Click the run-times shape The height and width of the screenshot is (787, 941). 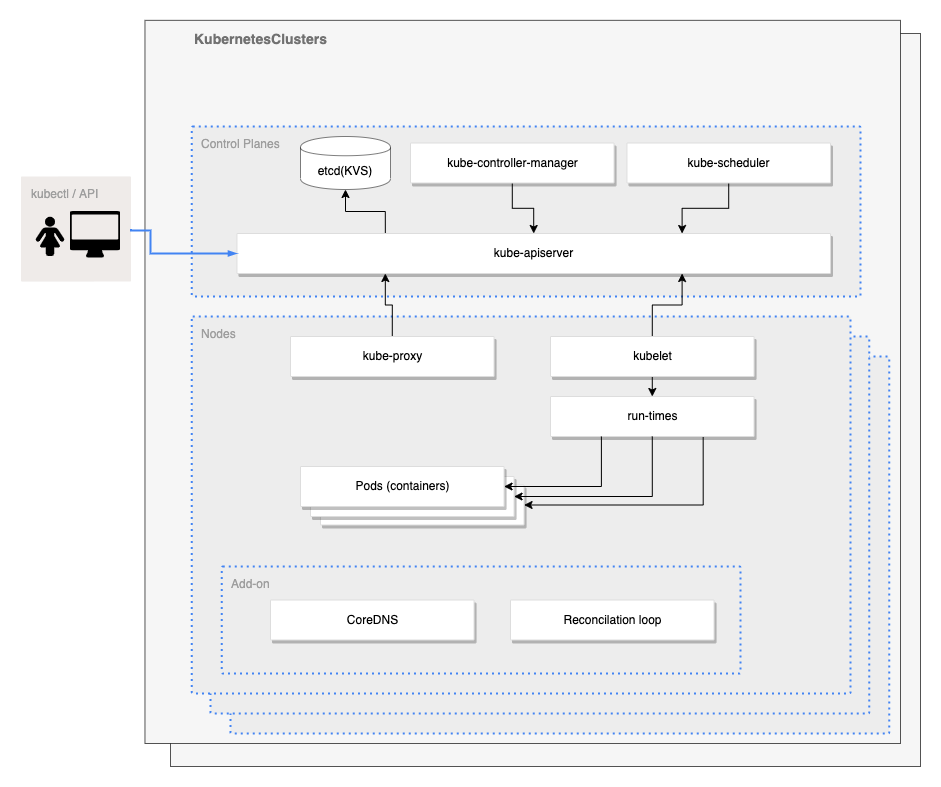[651, 417]
